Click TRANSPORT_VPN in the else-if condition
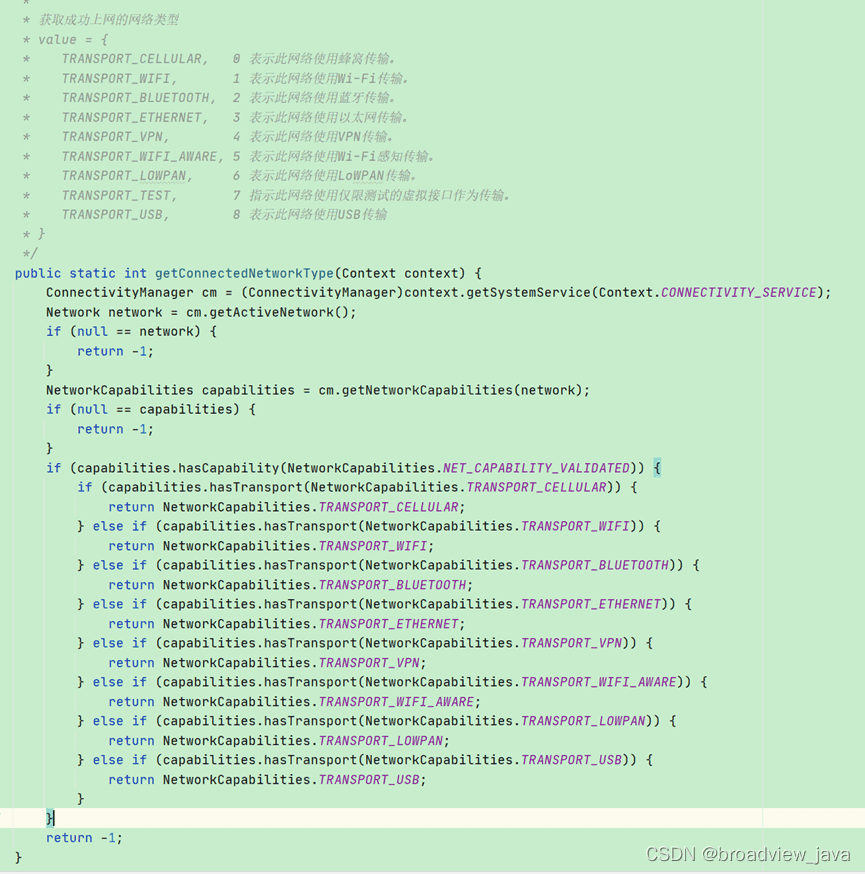This screenshot has width=865, height=874. click(x=571, y=643)
